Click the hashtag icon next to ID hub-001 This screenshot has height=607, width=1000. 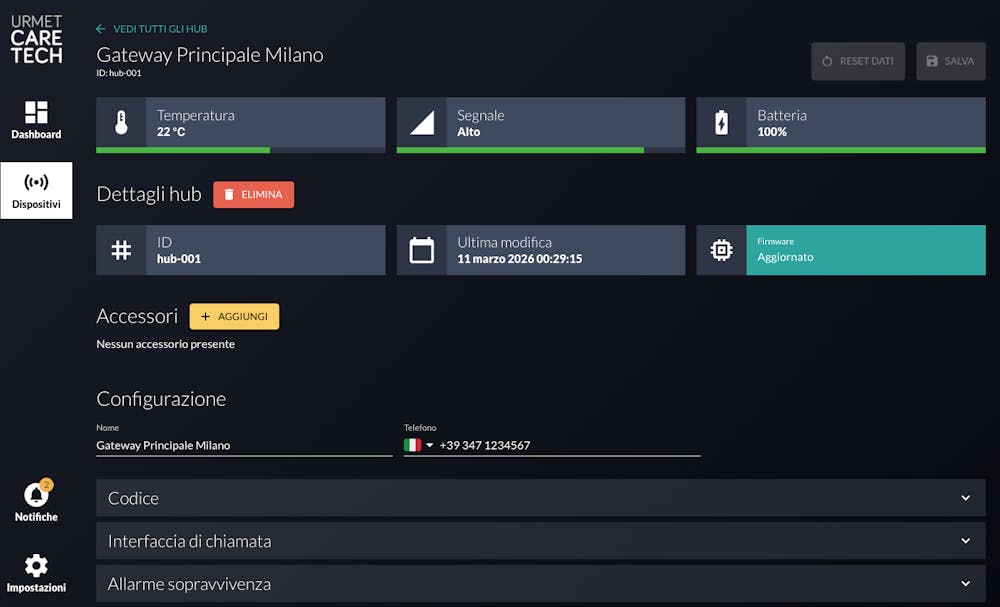[x=121, y=250]
